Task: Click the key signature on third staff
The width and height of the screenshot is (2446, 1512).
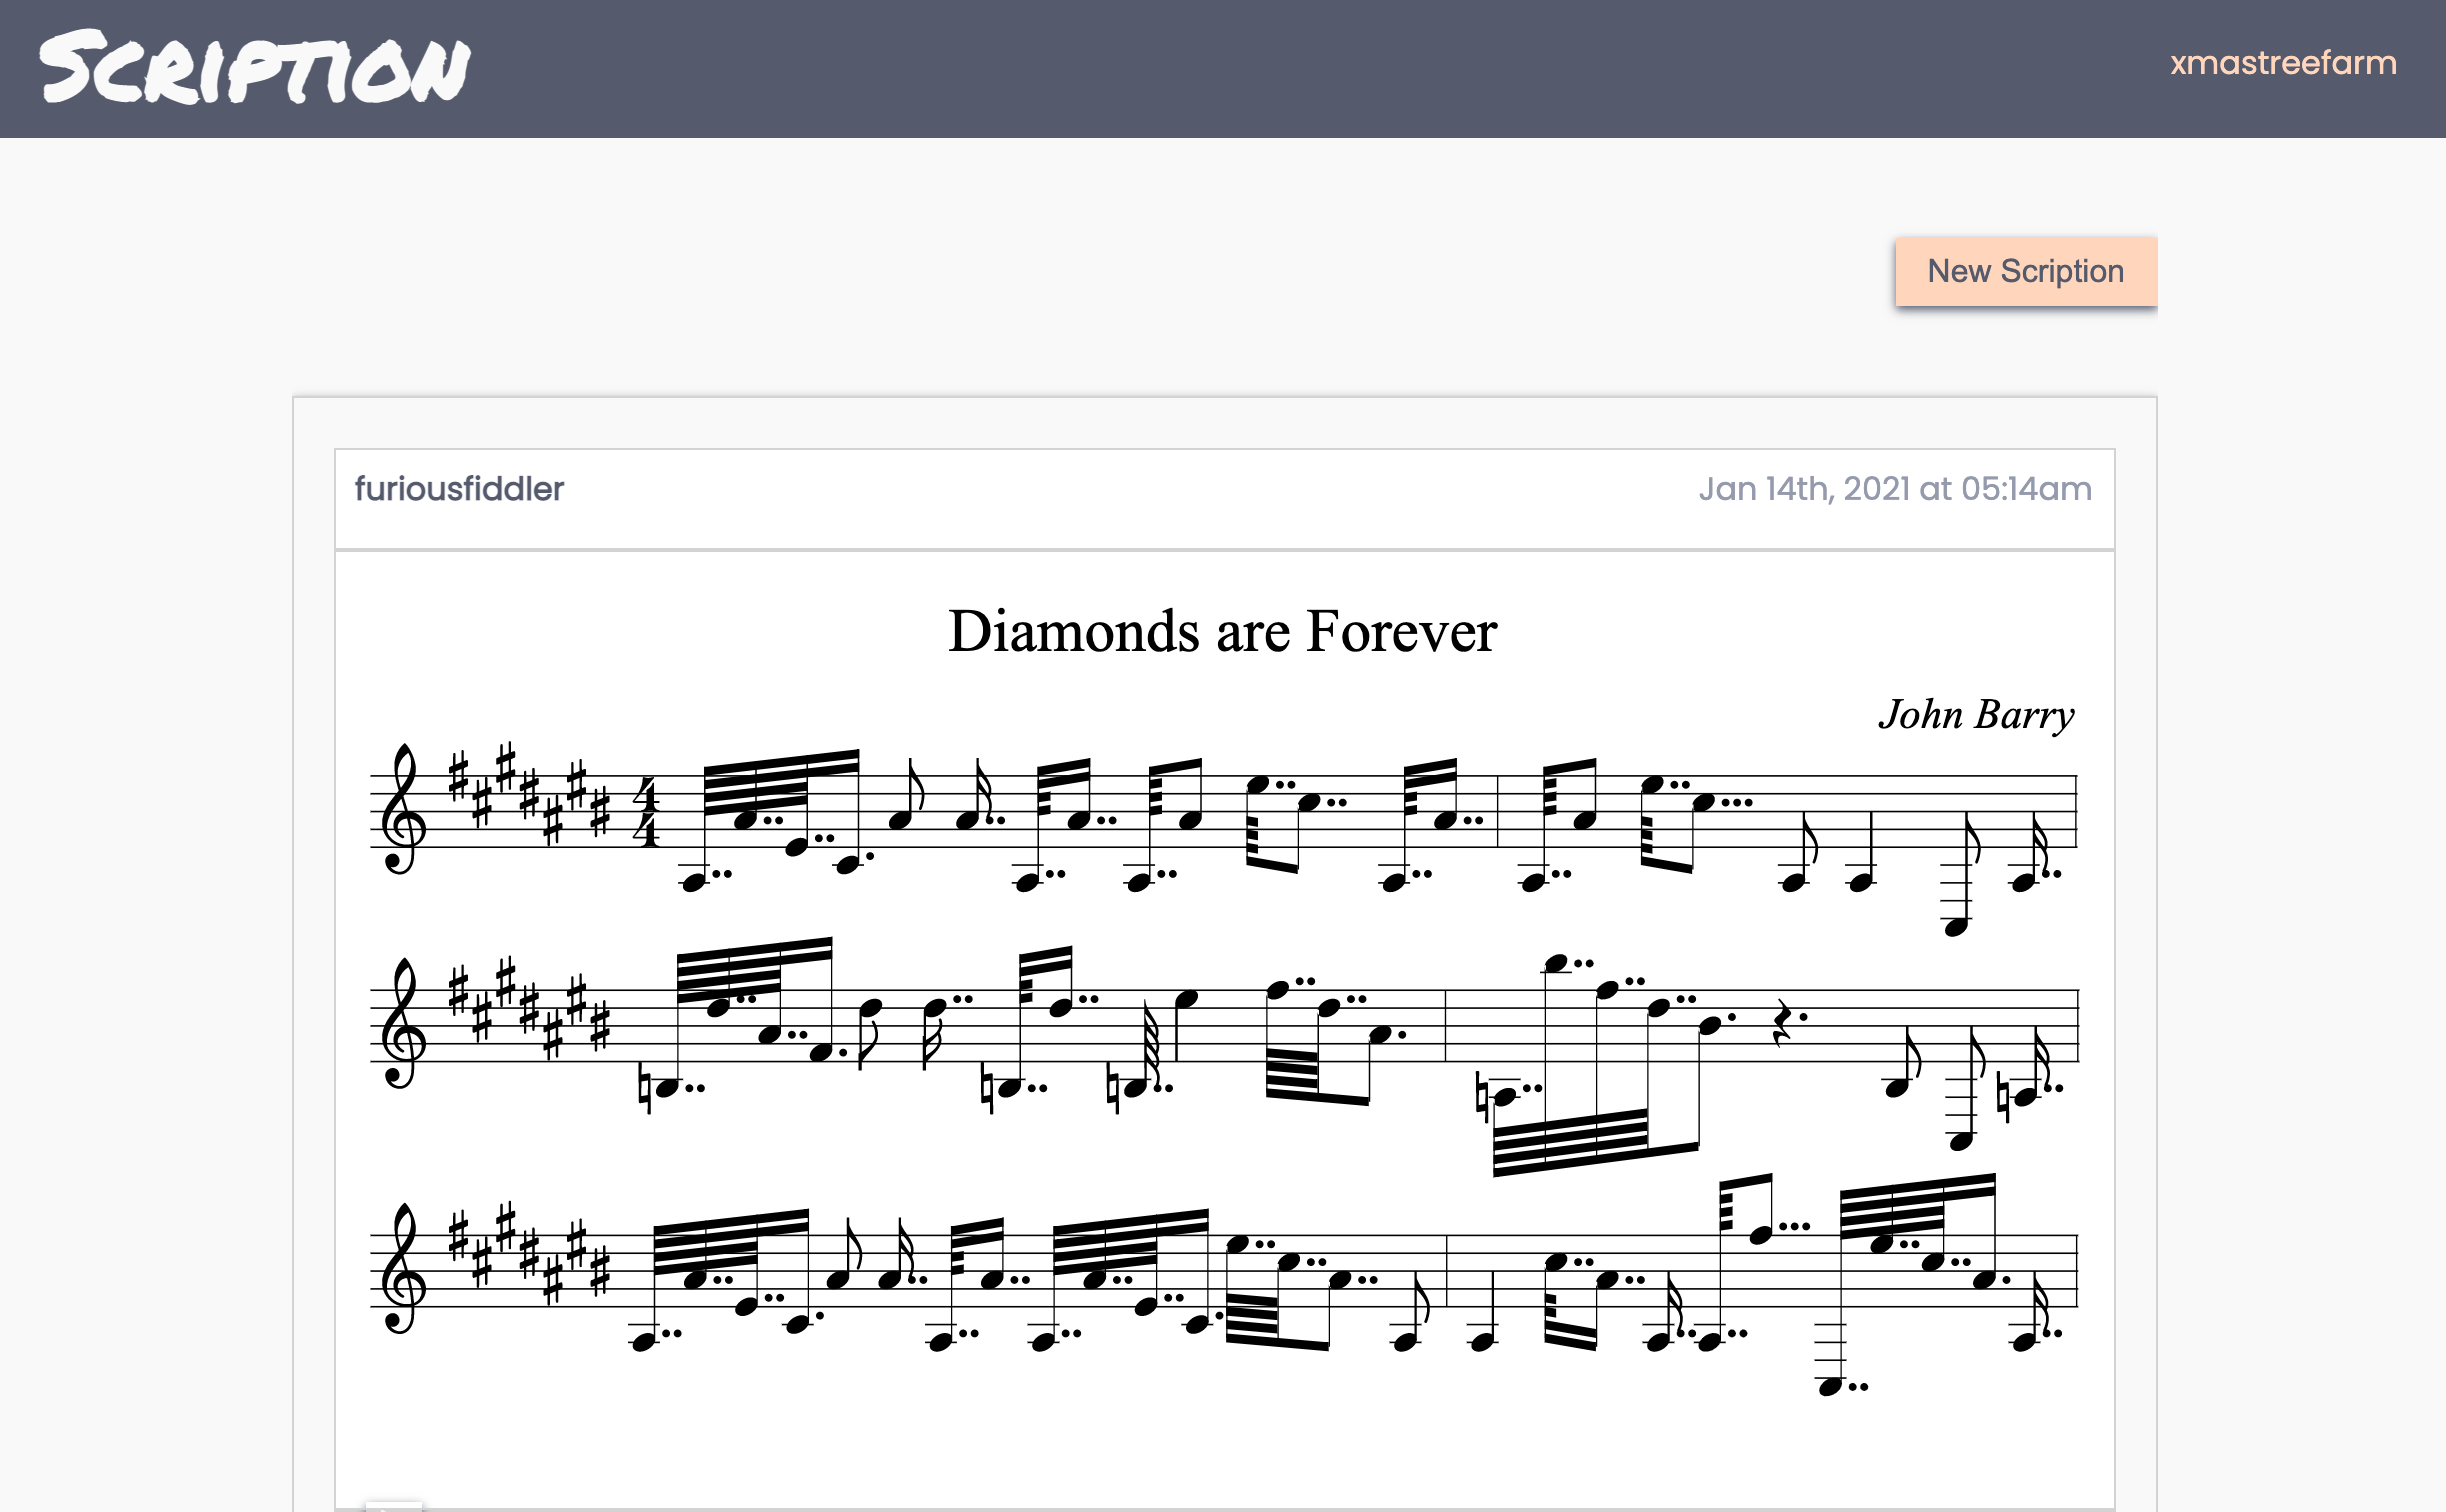Action: (x=530, y=1255)
